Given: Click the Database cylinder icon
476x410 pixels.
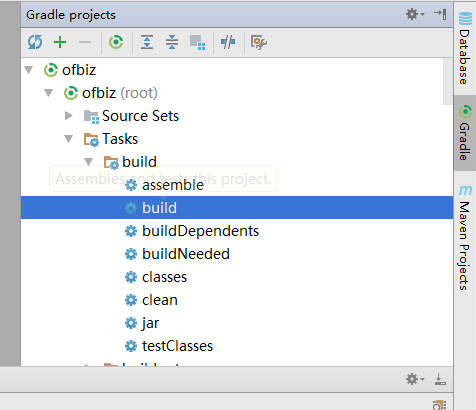Looking at the screenshot, I should coord(465,18).
